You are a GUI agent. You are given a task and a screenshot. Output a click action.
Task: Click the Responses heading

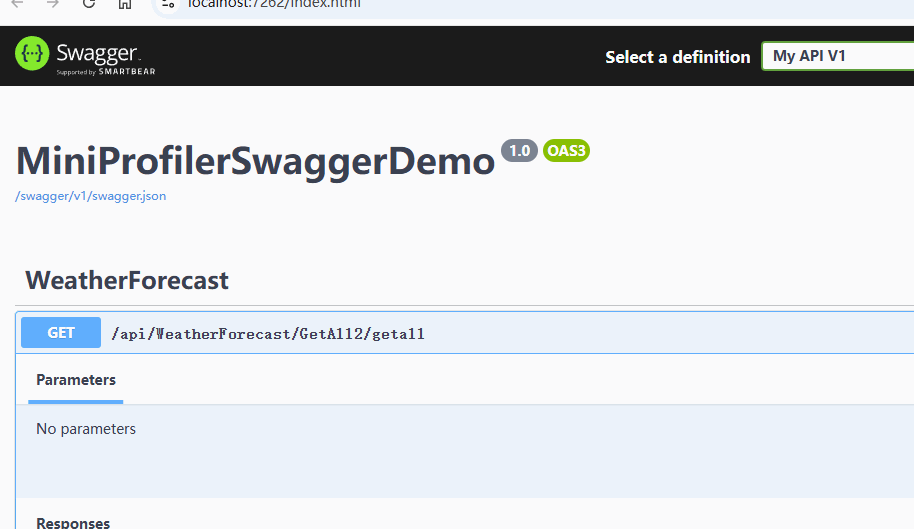(x=73, y=523)
